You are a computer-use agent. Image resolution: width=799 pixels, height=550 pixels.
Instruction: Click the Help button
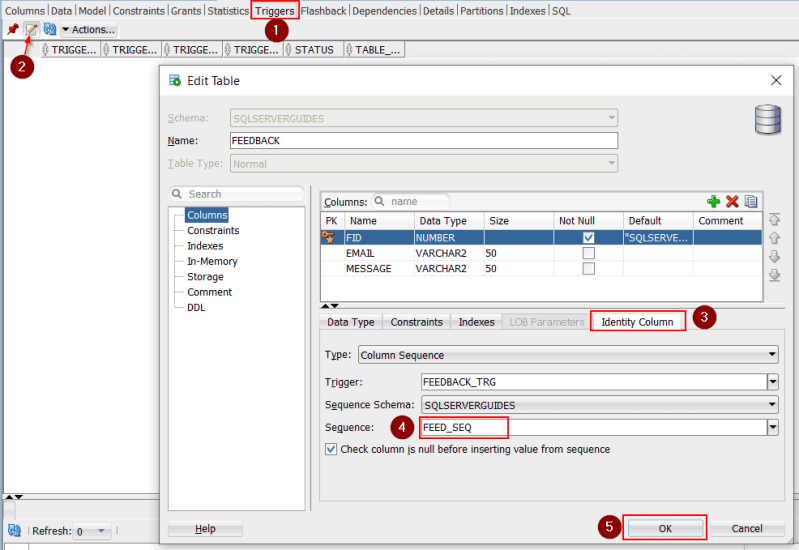[205, 529]
